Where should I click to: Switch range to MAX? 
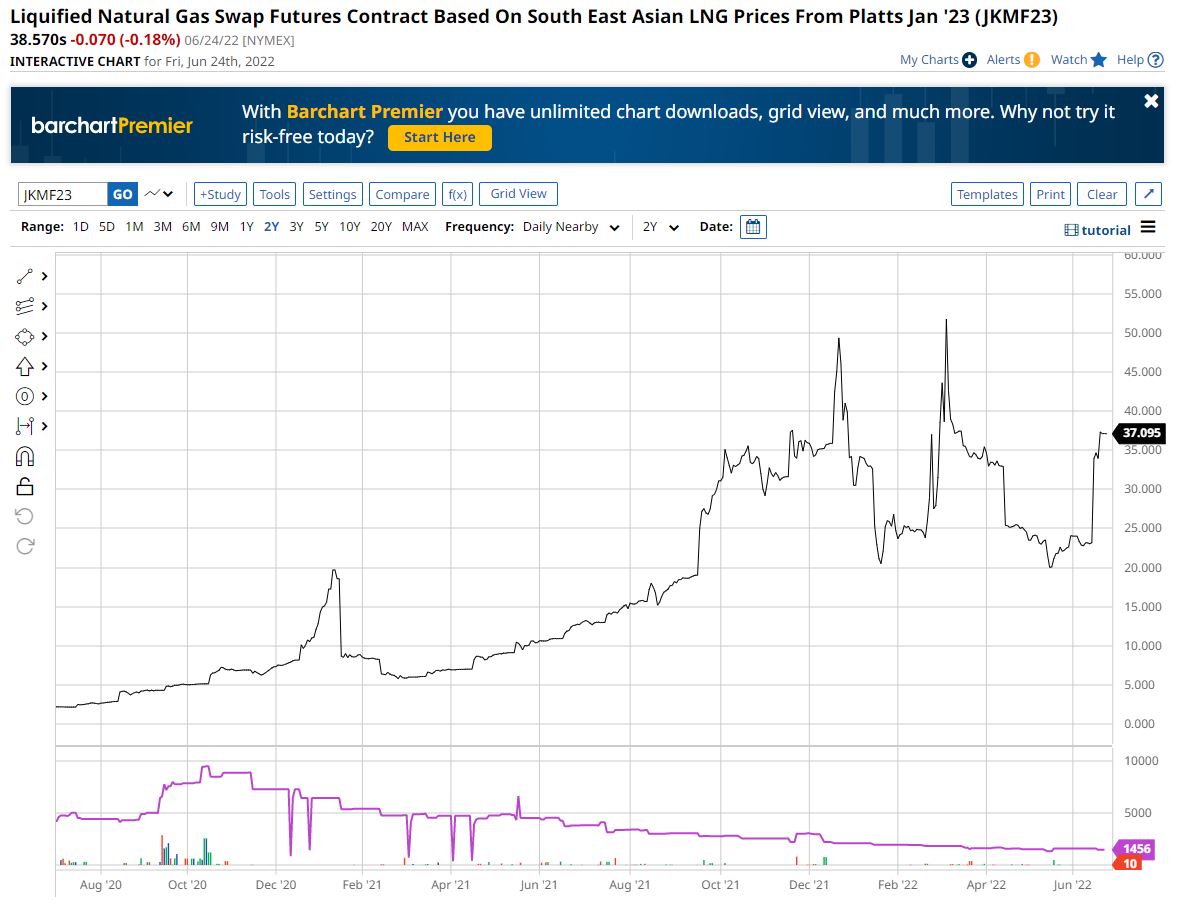coord(415,227)
